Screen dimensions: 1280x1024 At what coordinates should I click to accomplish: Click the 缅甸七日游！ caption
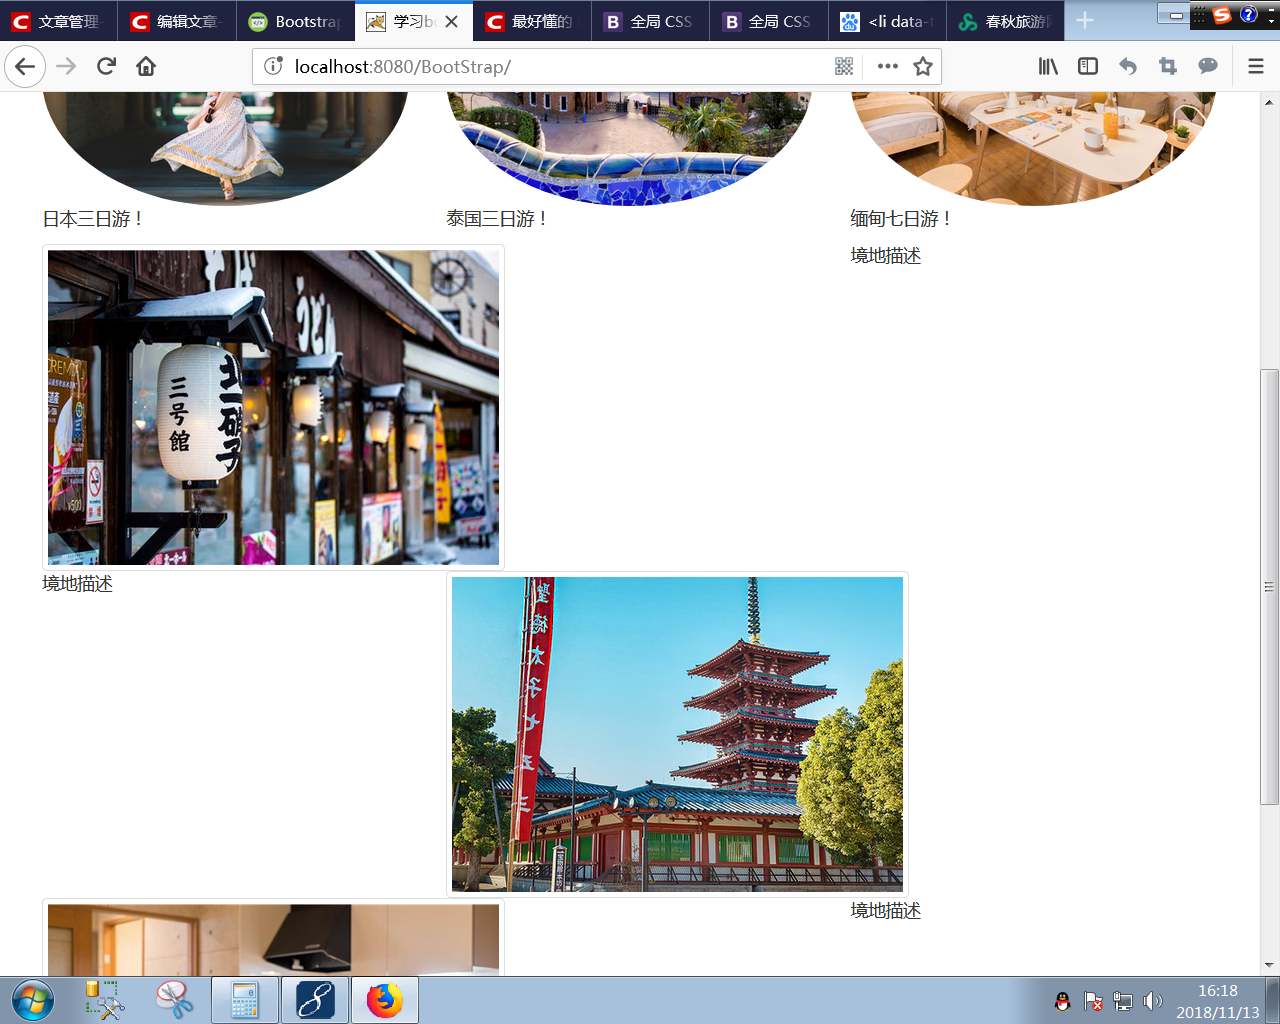(901, 219)
